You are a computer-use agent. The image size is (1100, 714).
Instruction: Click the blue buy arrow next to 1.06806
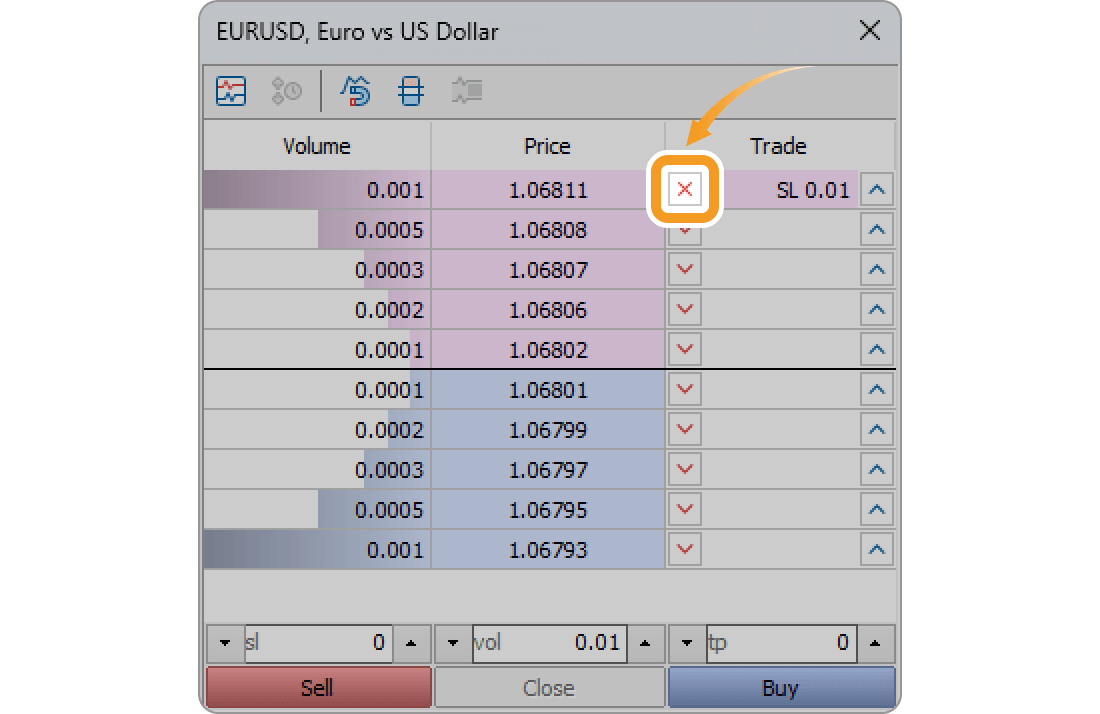pos(876,309)
